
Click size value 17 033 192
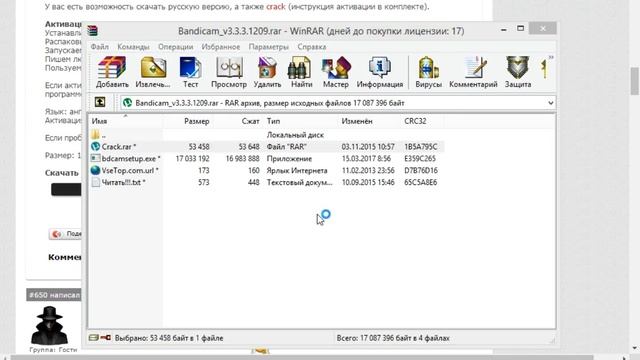point(192,158)
